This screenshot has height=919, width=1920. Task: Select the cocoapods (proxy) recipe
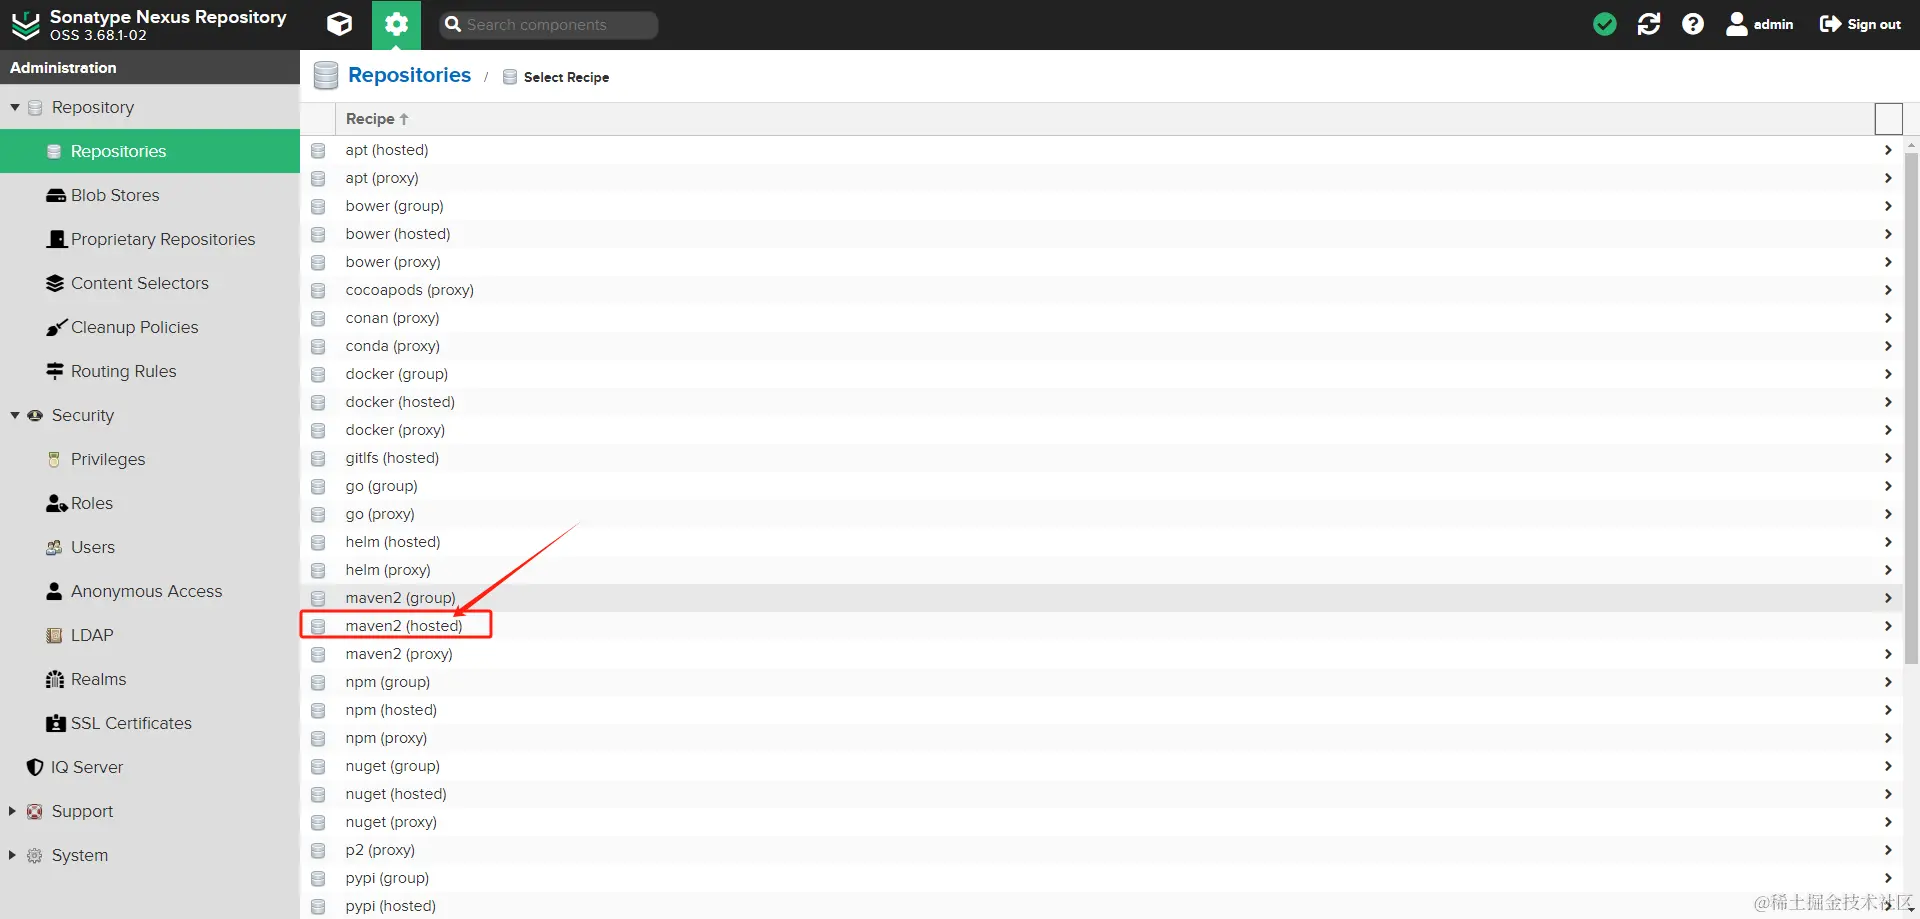point(1100,290)
